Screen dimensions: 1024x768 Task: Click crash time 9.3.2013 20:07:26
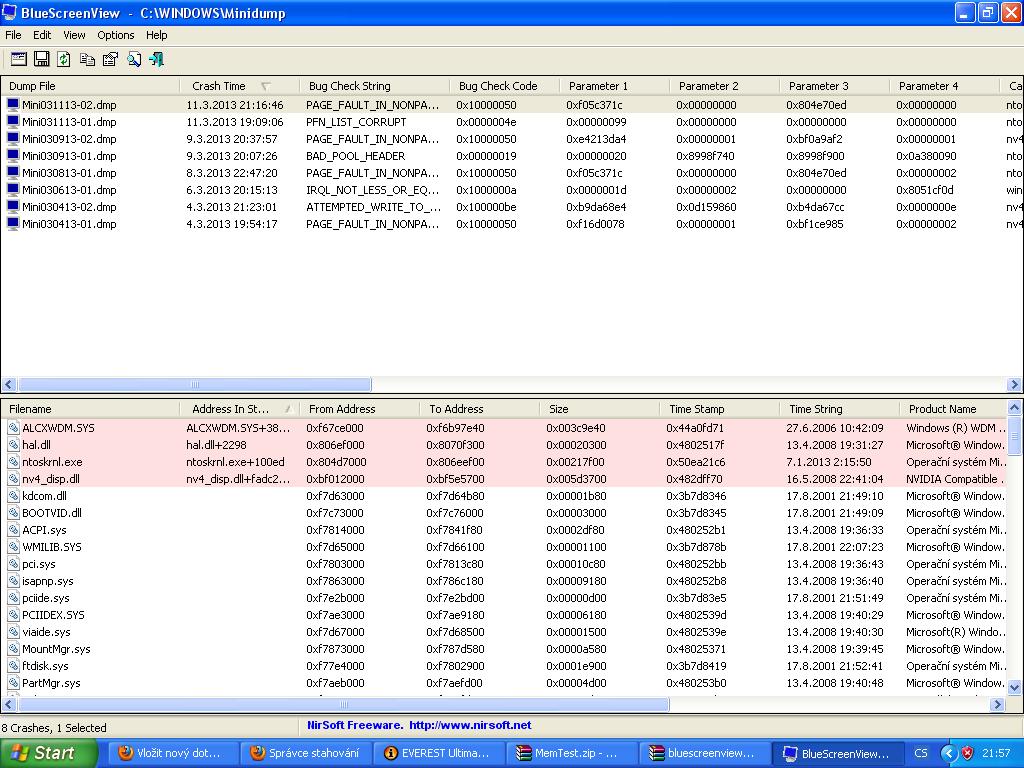click(232, 155)
